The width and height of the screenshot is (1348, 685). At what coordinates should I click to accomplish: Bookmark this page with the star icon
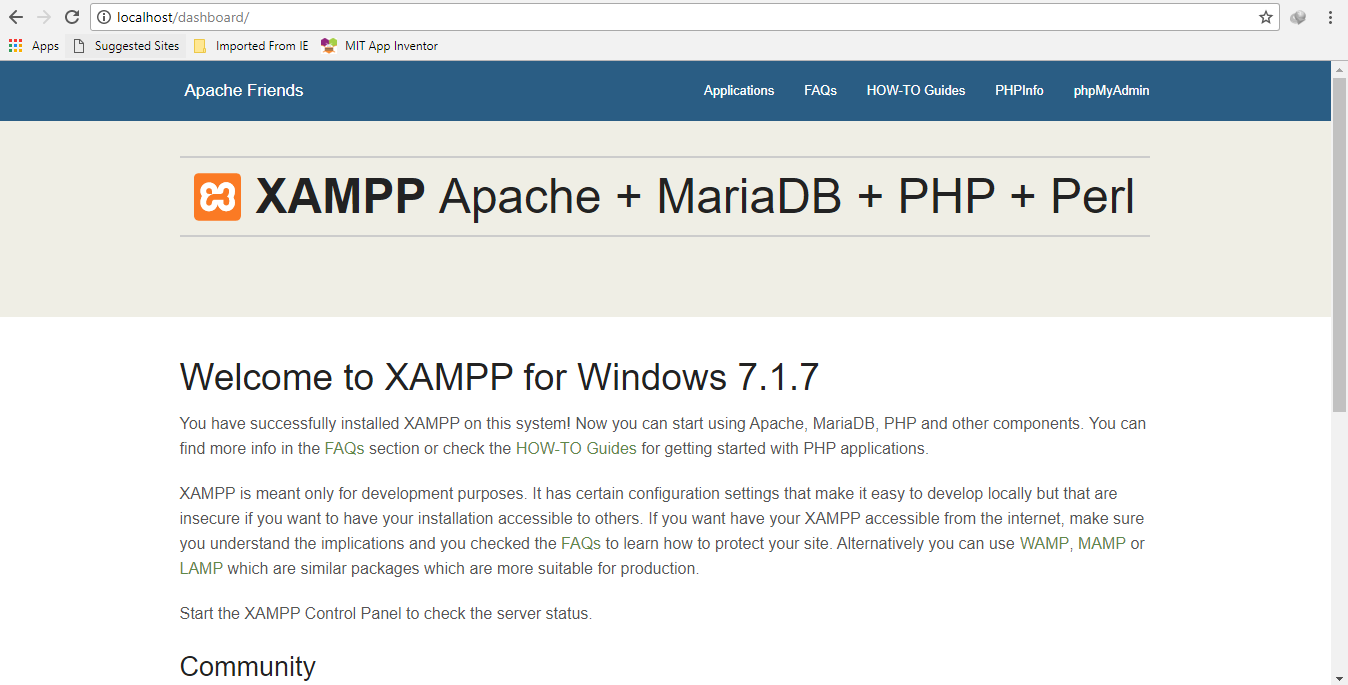pos(1266,17)
